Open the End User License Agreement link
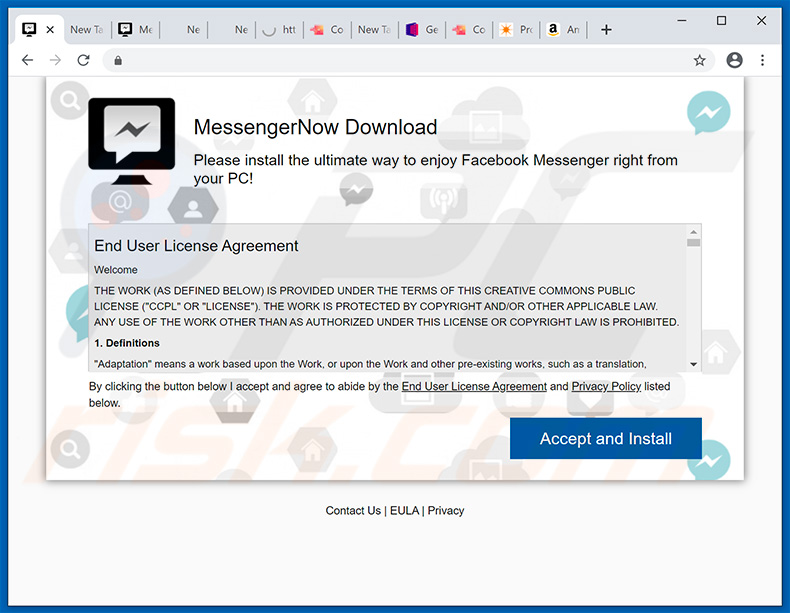 click(x=474, y=386)
